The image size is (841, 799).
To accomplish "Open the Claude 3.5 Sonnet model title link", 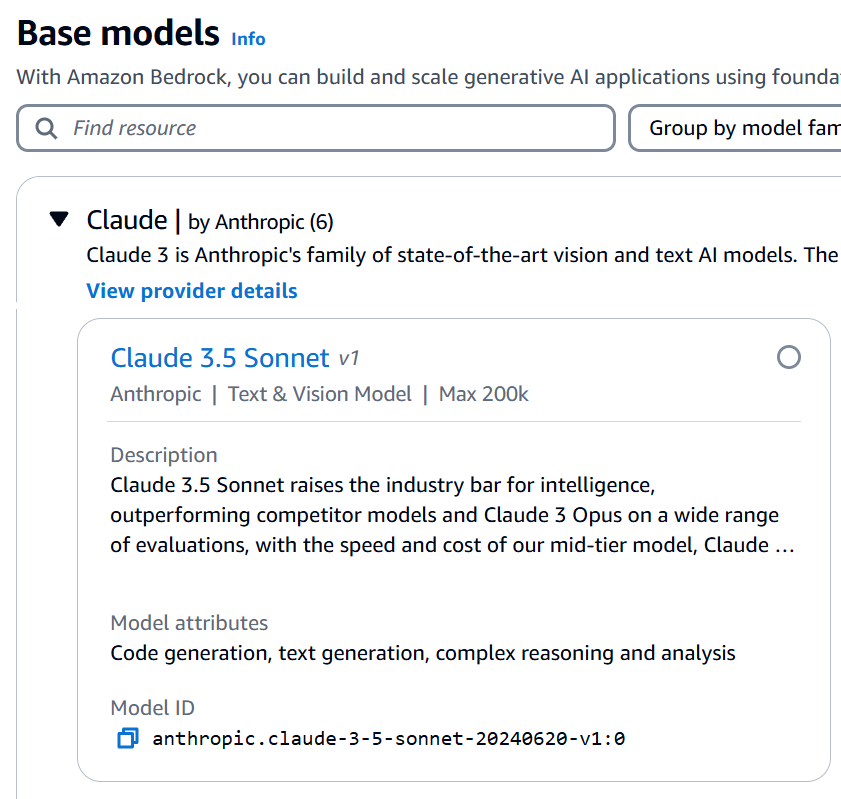I will pos(220,357).
